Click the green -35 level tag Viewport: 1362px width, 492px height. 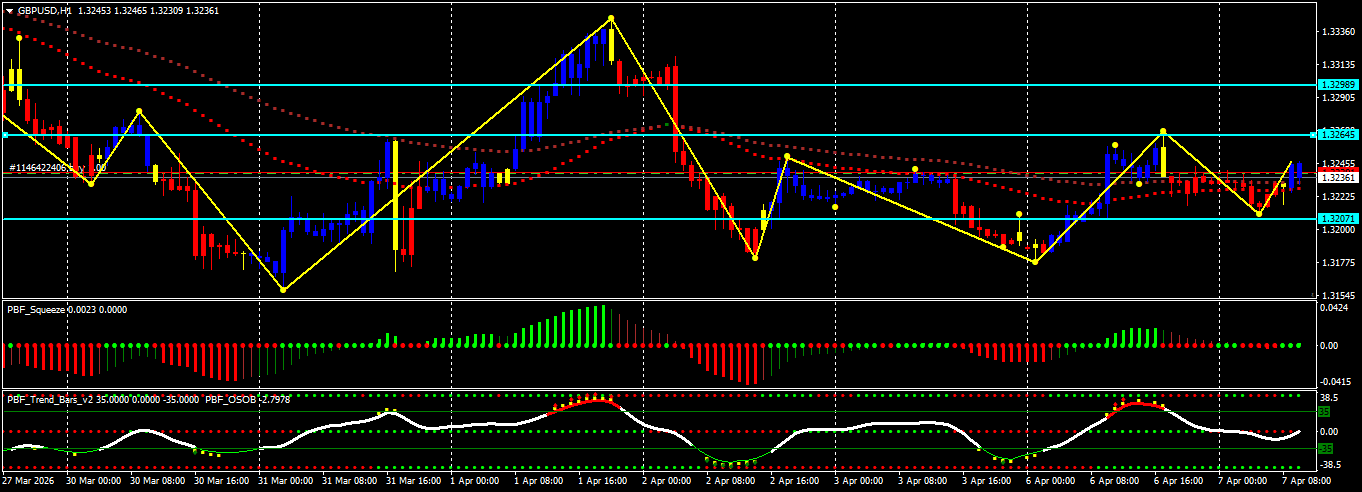tap(1325, 448)
